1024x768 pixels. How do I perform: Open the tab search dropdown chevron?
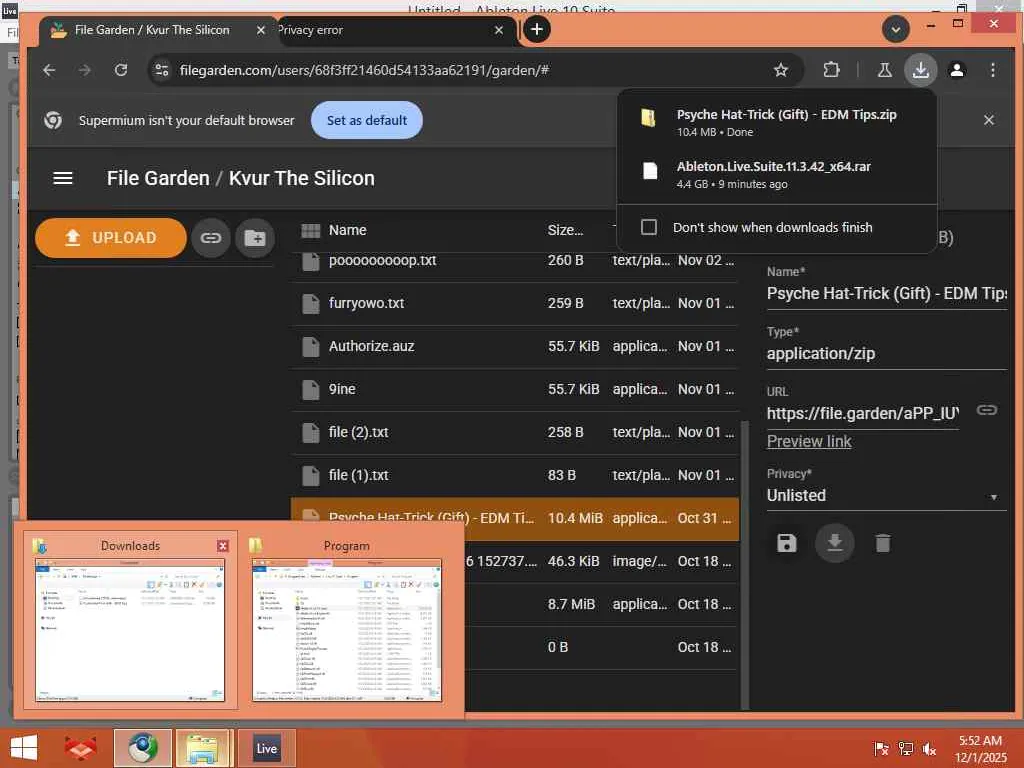tap(896, 29)
